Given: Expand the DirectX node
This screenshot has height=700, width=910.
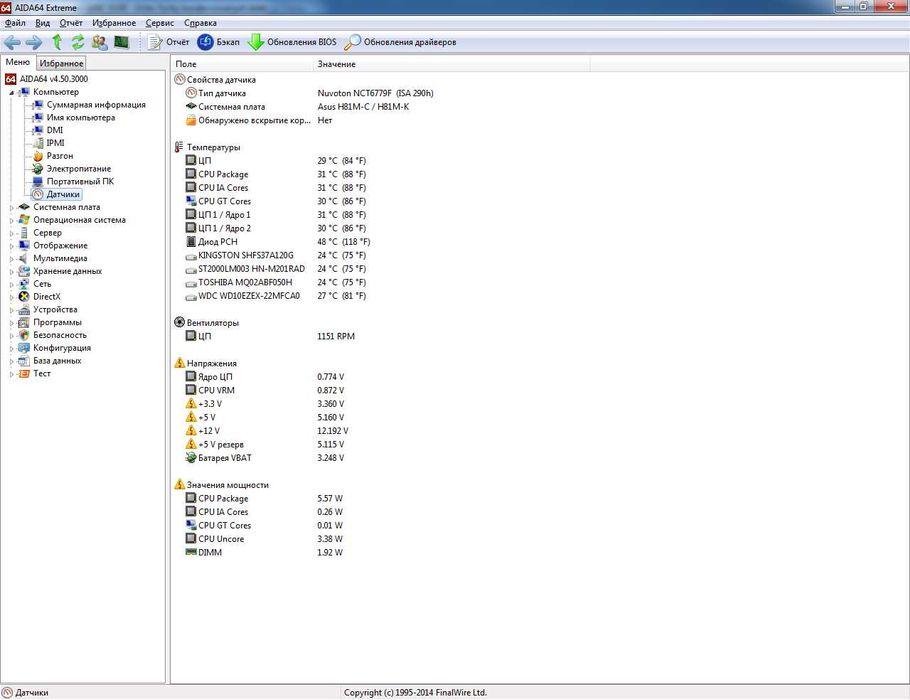Looking at the screenshot, I should pyautogui.click(x=12, y=297).
